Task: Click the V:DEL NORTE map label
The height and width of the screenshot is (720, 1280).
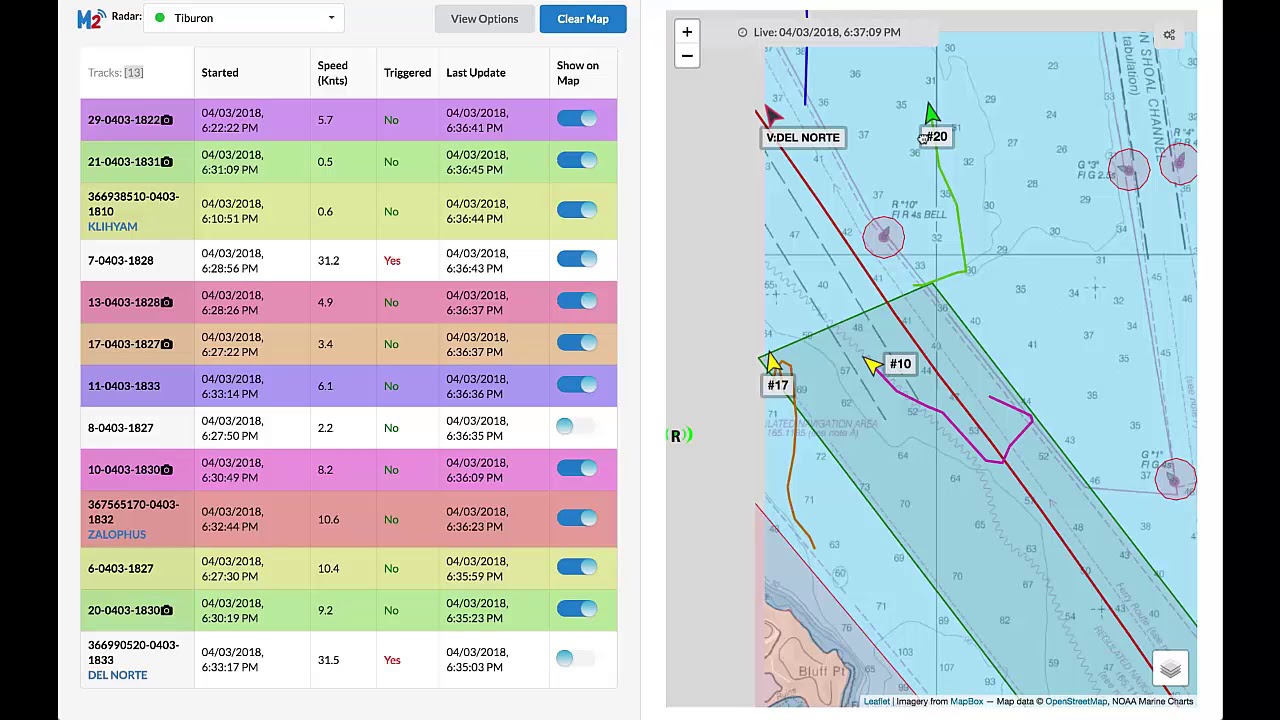Action: pyautogui.click(x=803, y=138)
